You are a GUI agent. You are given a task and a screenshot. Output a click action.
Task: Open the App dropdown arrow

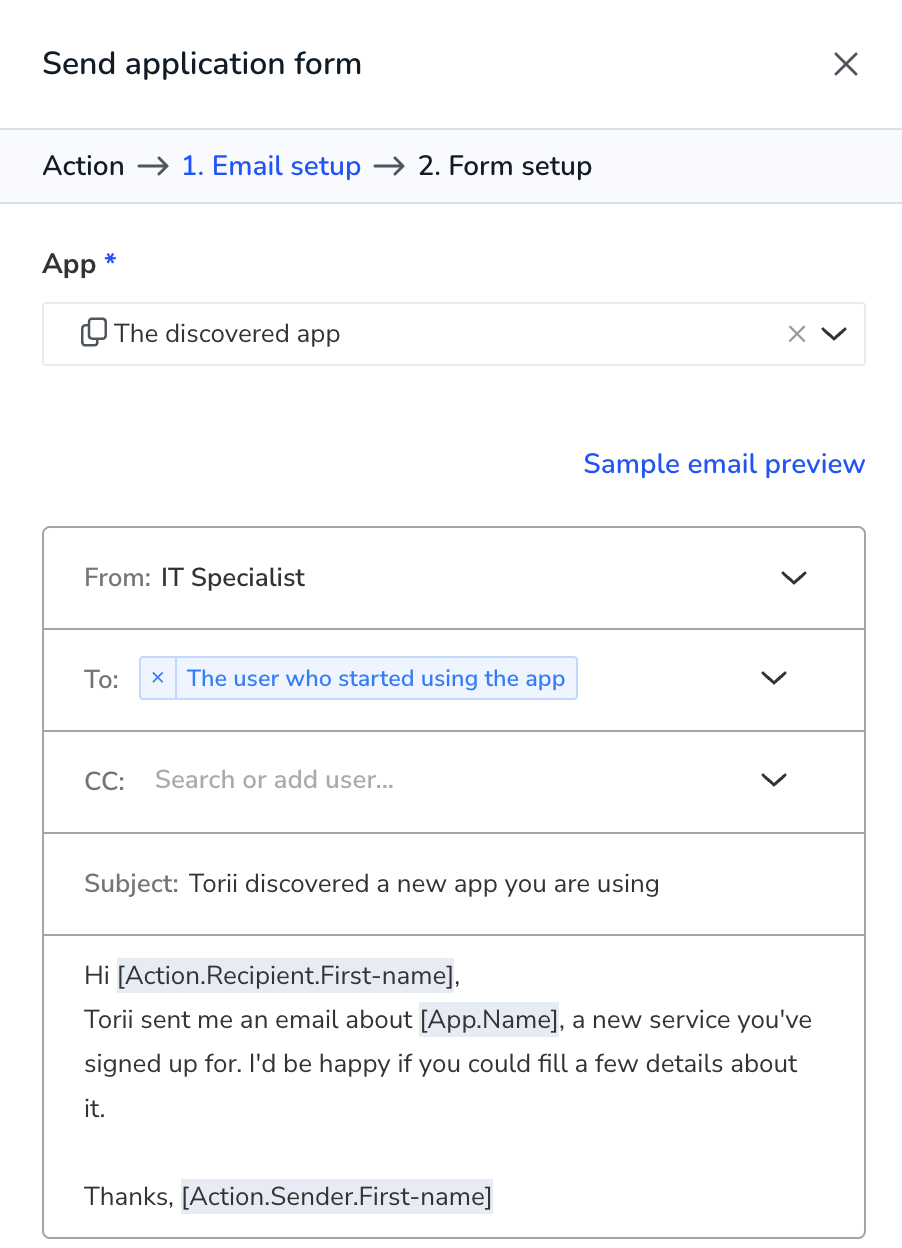click(x=834, y=334)
